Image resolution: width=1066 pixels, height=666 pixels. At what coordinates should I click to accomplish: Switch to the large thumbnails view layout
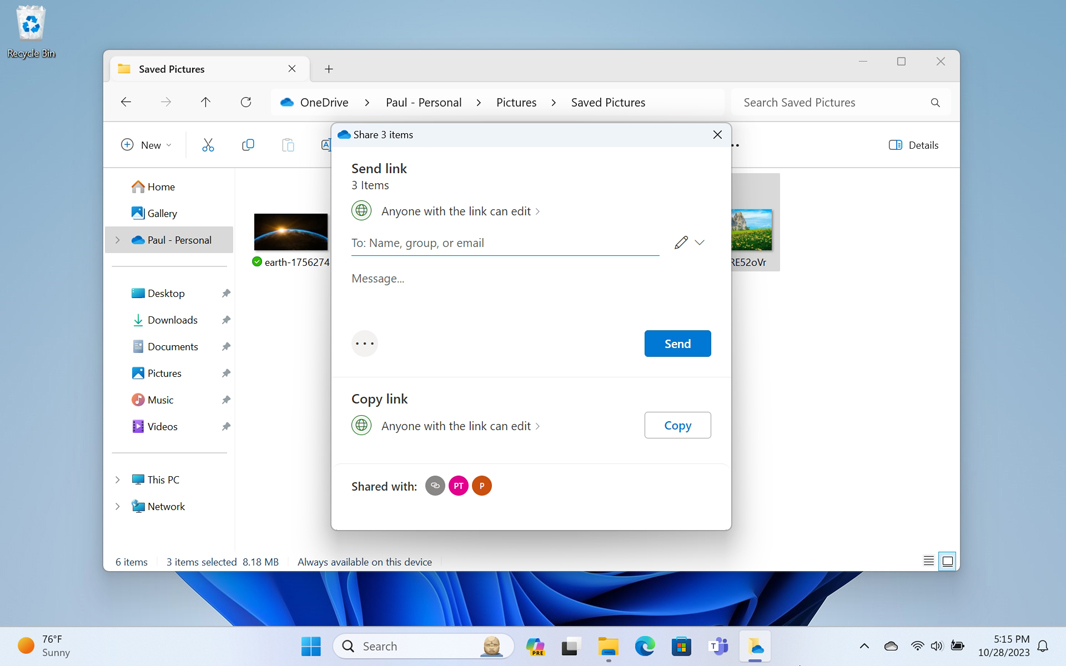(x=948, y=561)
